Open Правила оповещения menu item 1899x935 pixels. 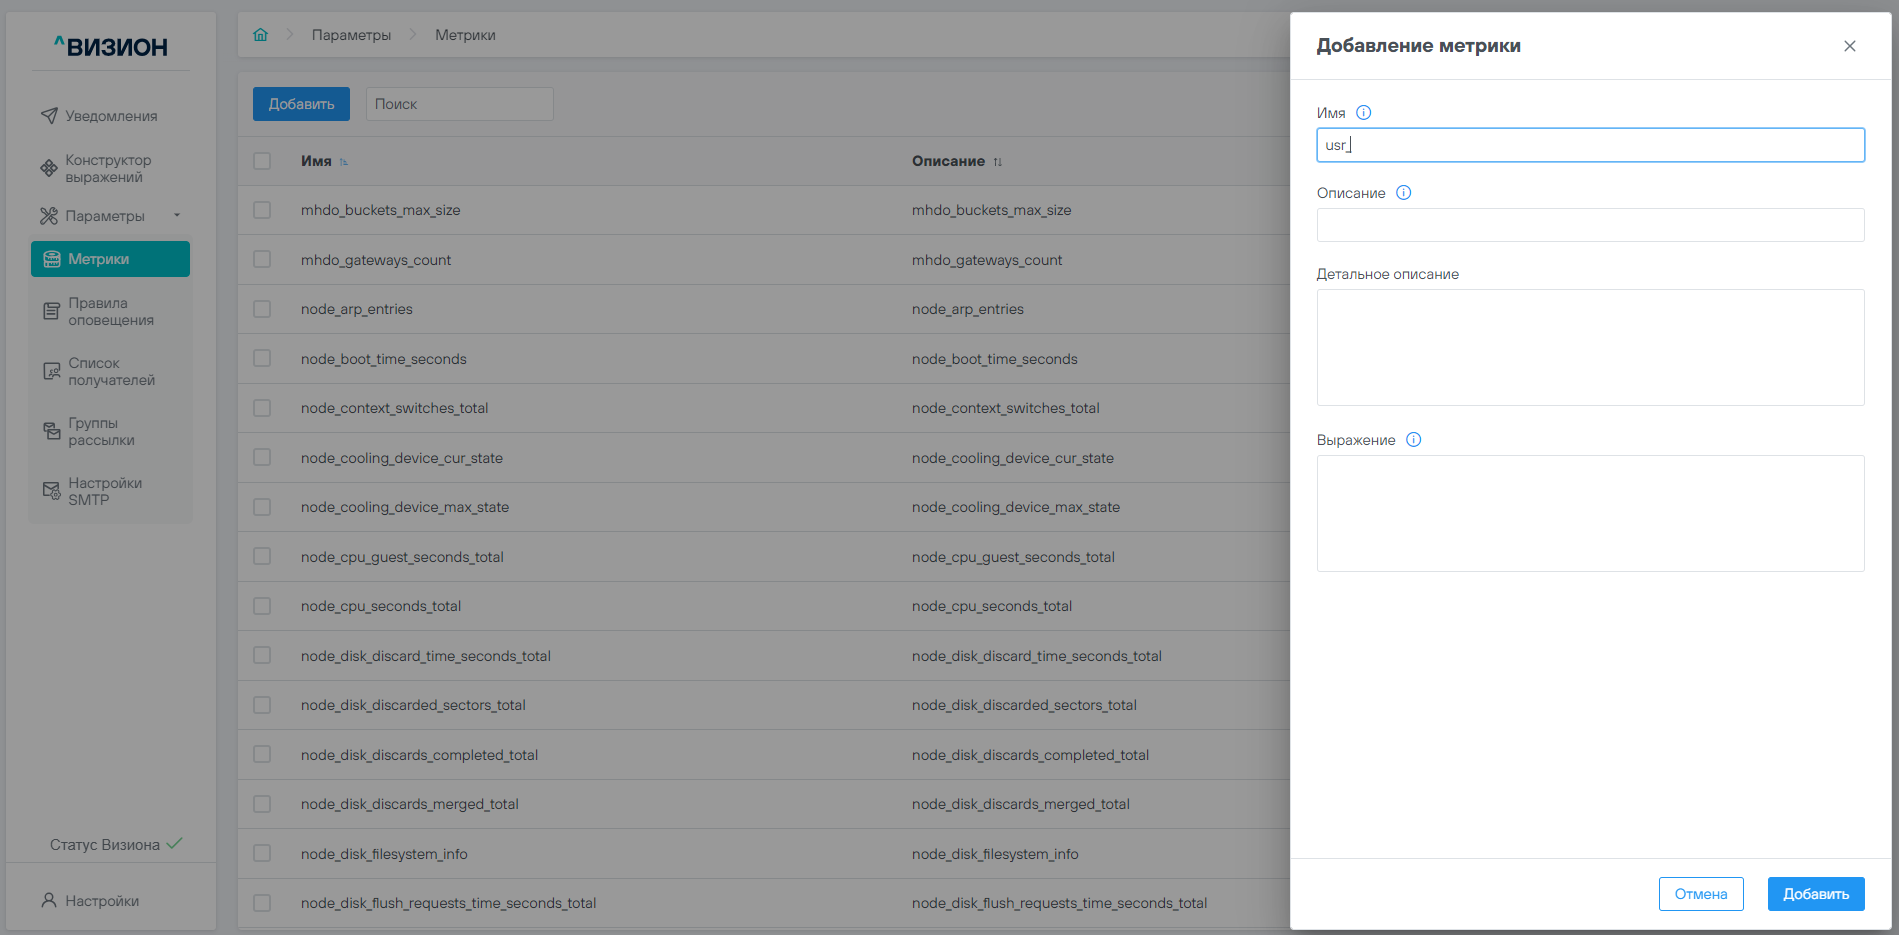coord(110,311)
